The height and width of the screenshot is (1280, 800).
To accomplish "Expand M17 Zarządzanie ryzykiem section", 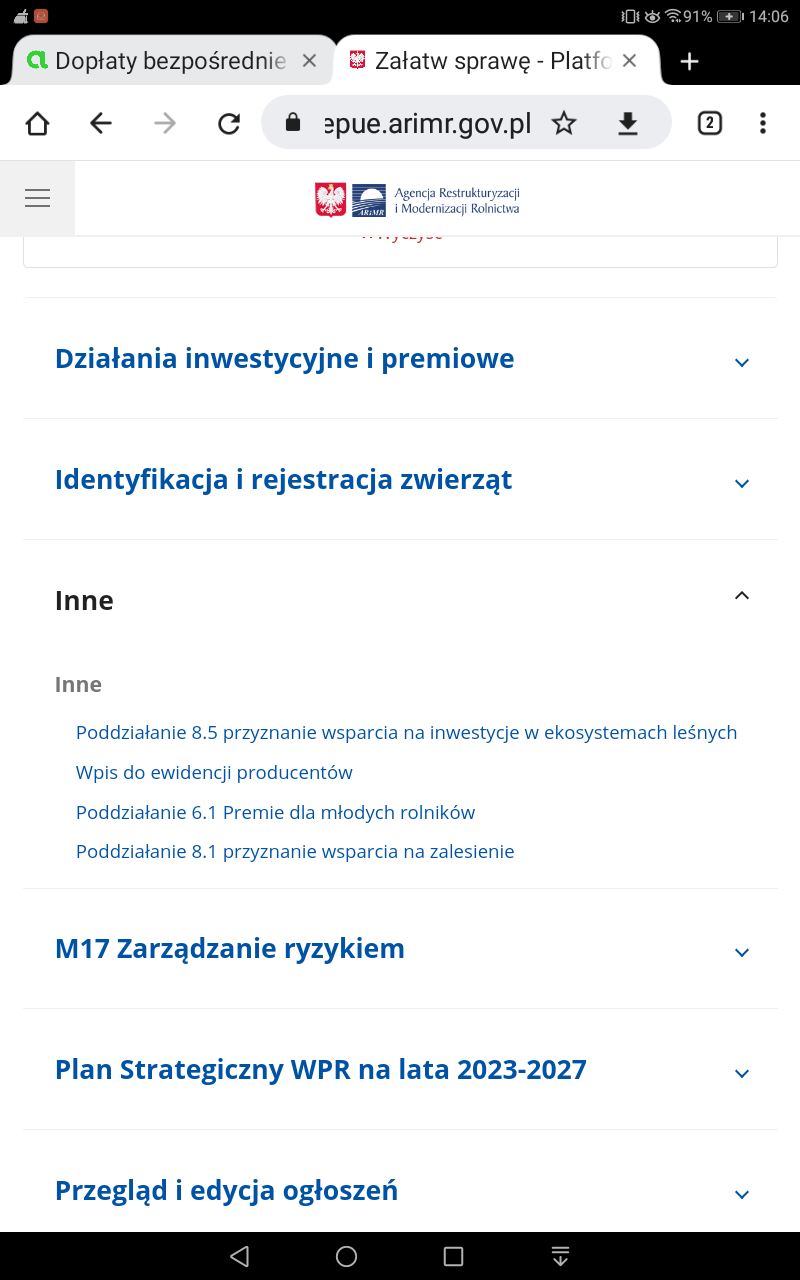I will (x=741, y=952).
